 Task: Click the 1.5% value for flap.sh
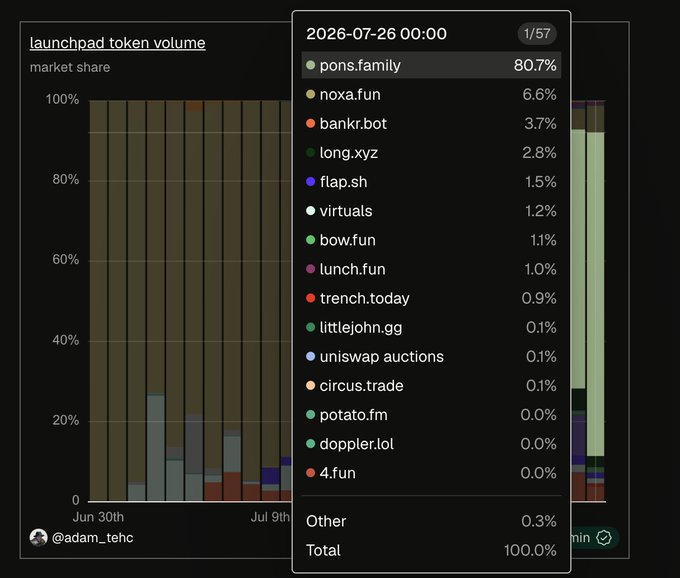pyautogui.click(x=541, y=181)
